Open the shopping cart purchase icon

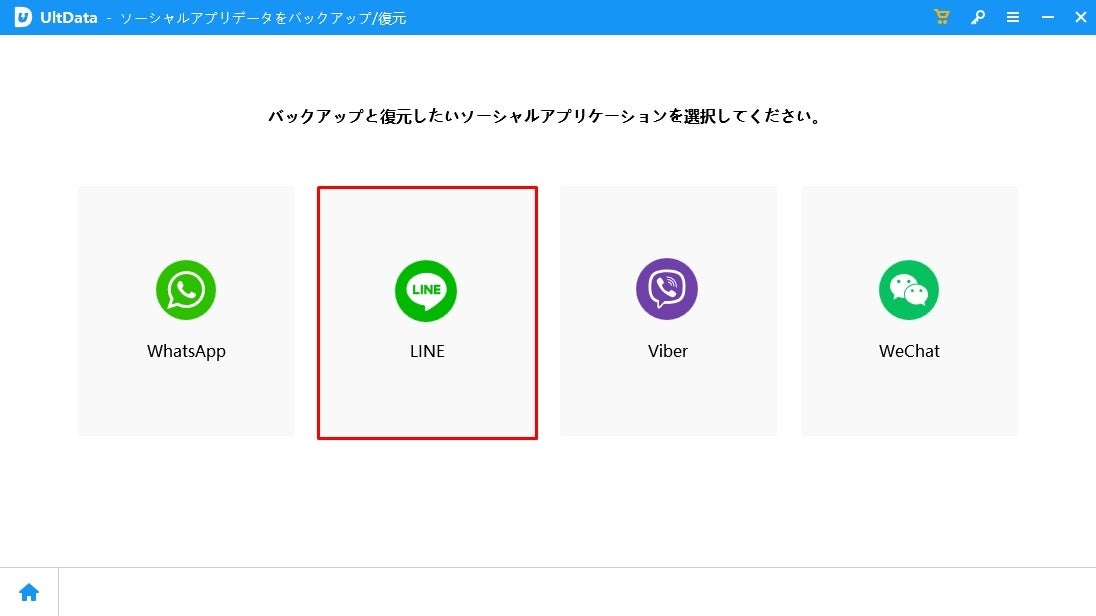click(942, 17)
